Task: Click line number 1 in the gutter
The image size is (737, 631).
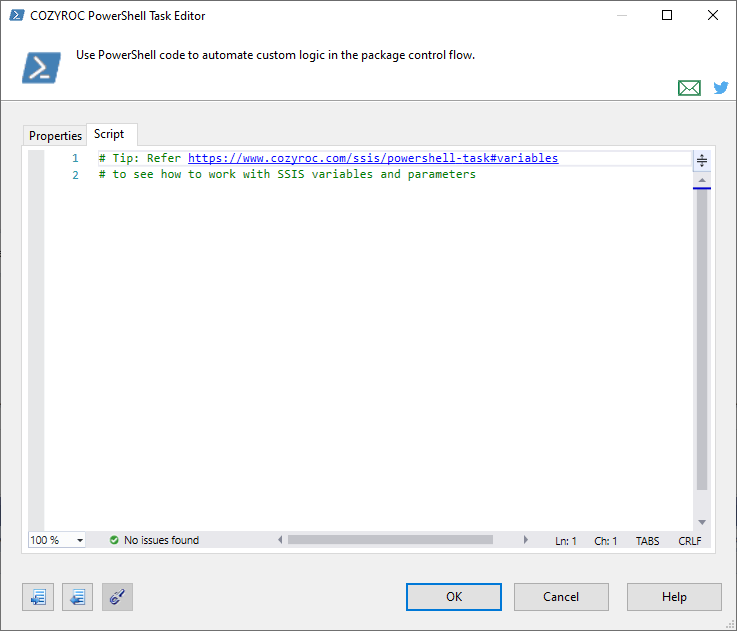Action: (75, 158)
